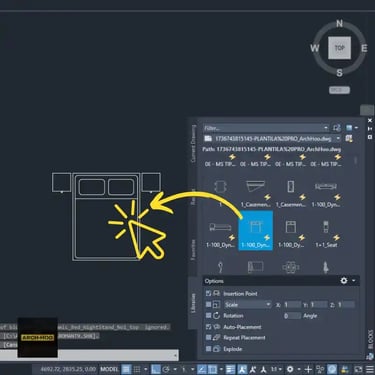Toggle snap mode icon in status bar
375x375 pixels.
tap(137, 369)
